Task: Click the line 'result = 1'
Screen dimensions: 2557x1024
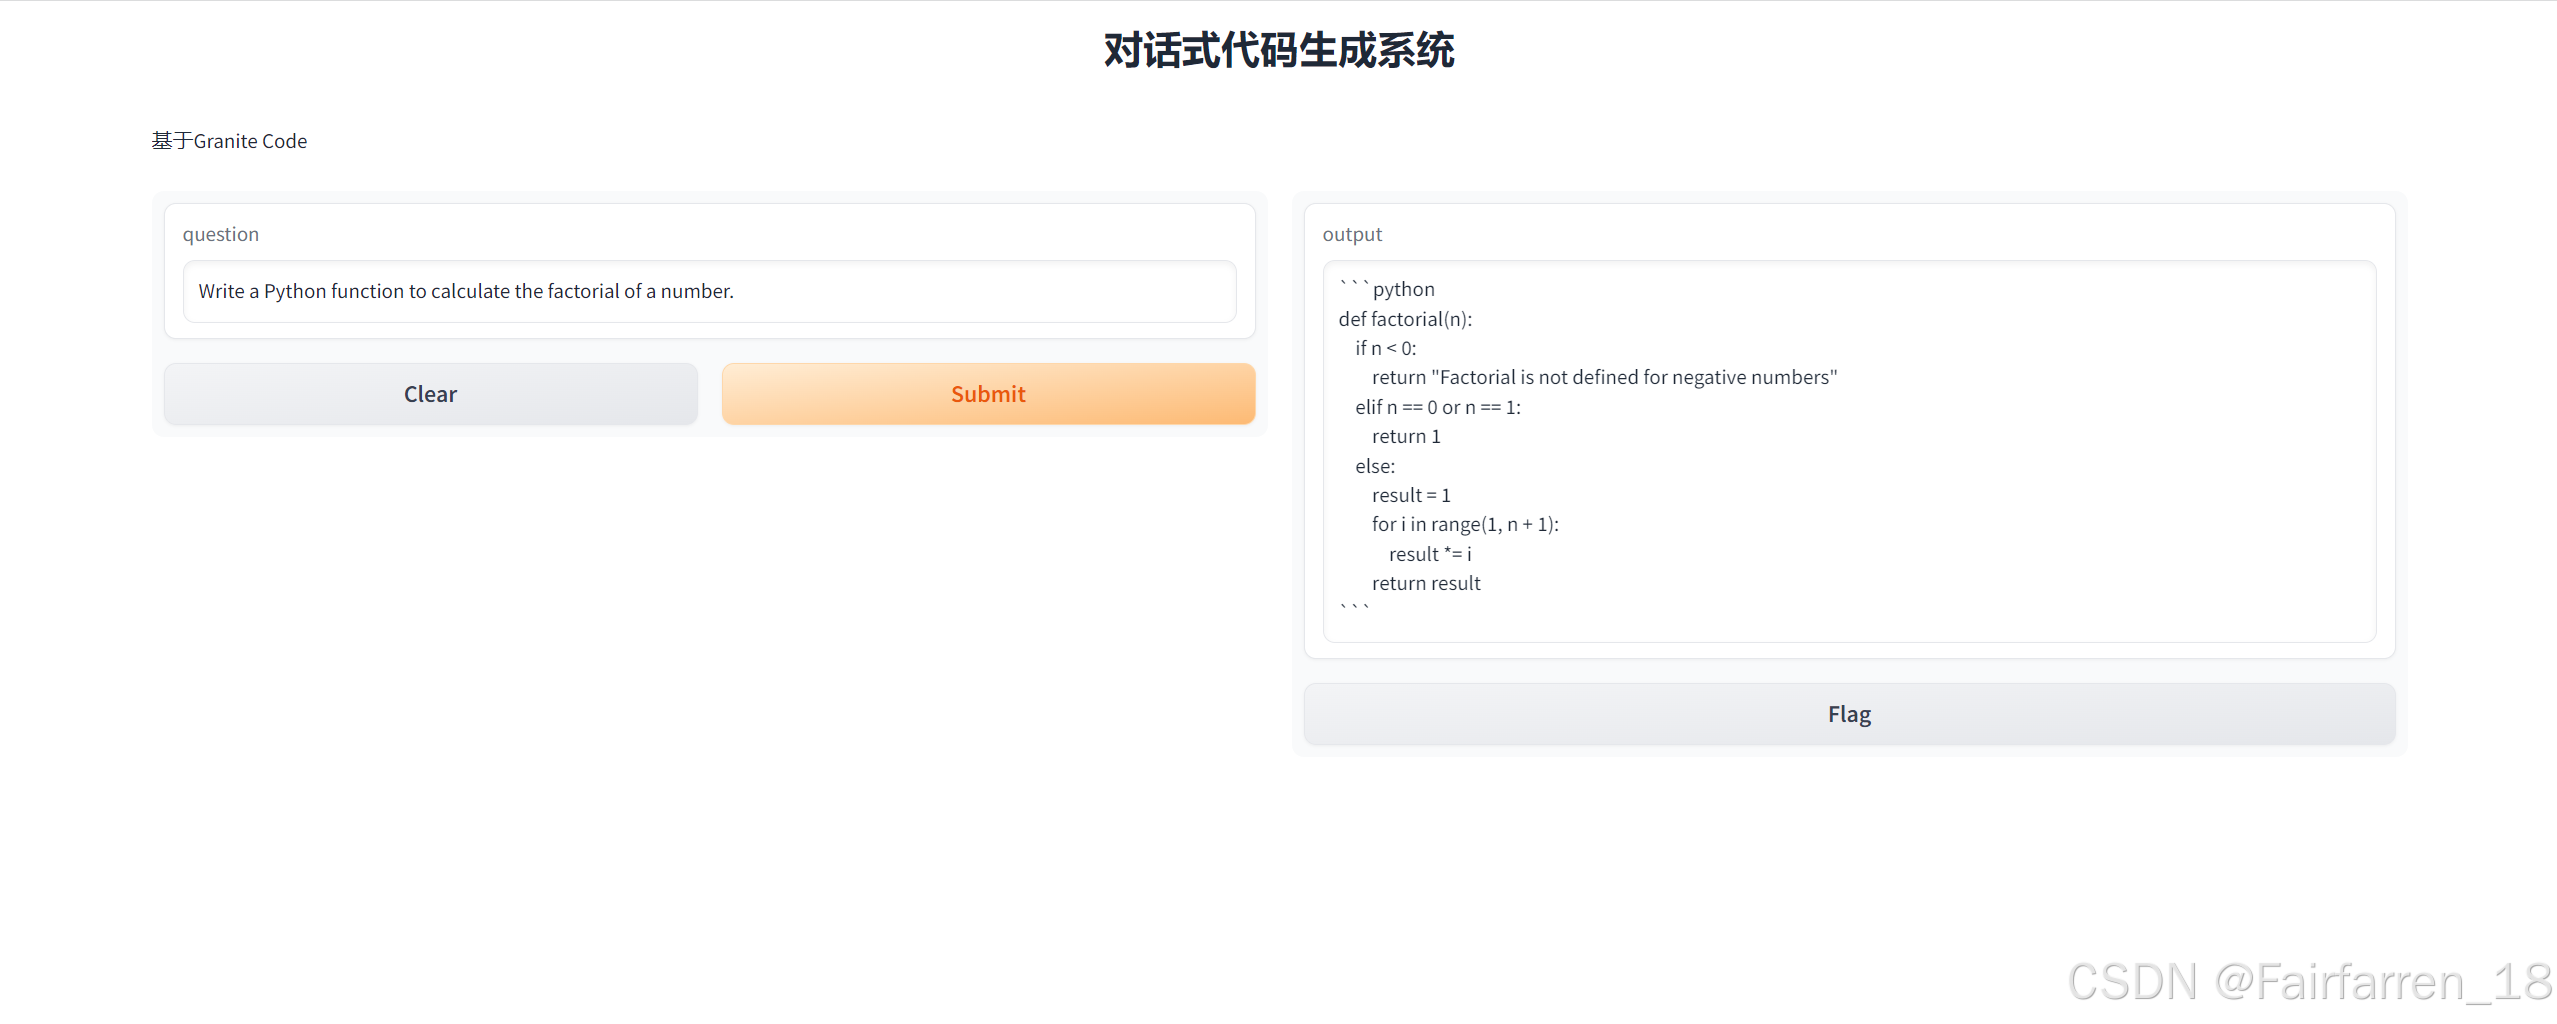Action: [x=1411, y=495]
